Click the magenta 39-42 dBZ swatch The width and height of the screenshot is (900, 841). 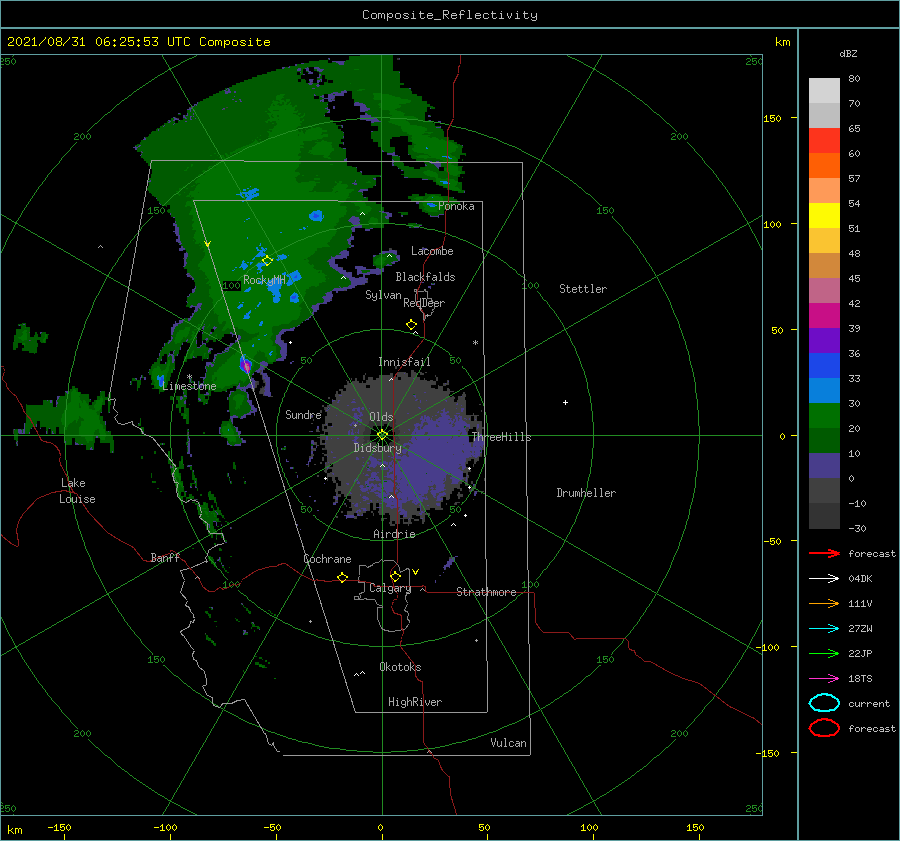[x=824, y=316]
